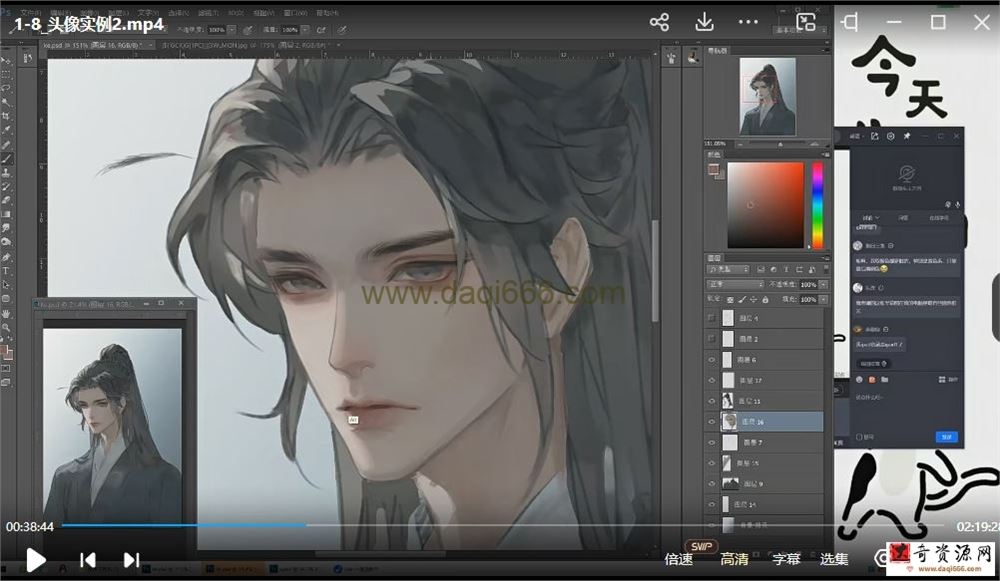Select the Lasso tool
This screenshot has height=581, width=1000.
coord(6,88)
